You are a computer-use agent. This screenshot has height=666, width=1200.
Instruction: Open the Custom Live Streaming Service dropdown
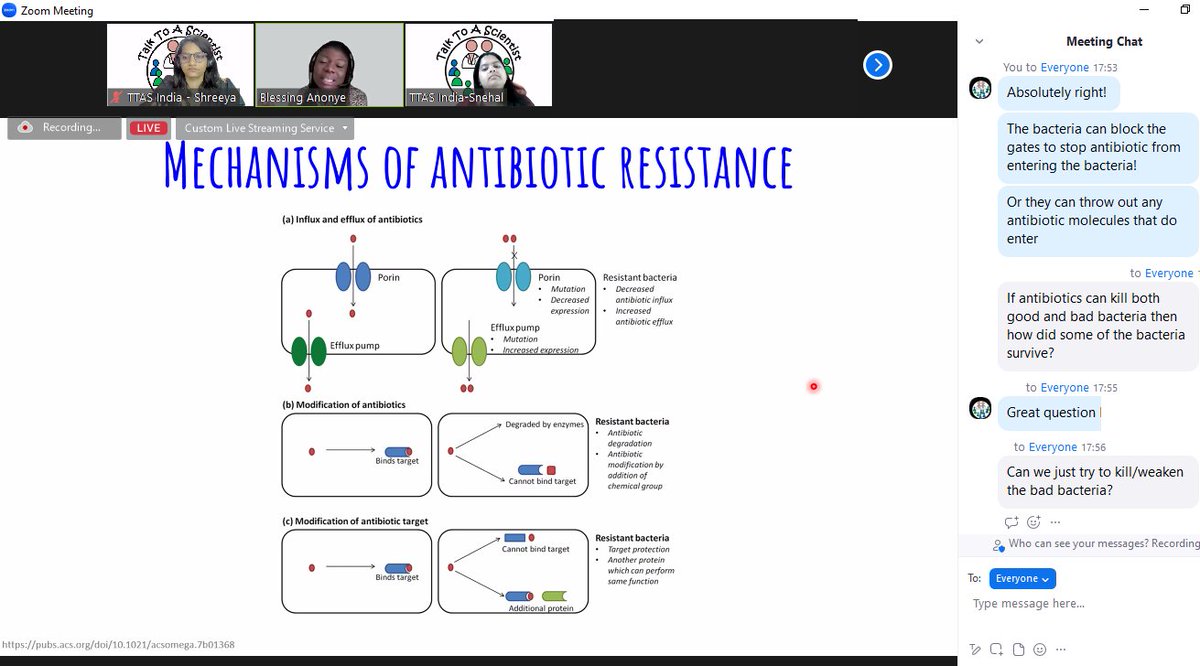click(x=265, y=128)
